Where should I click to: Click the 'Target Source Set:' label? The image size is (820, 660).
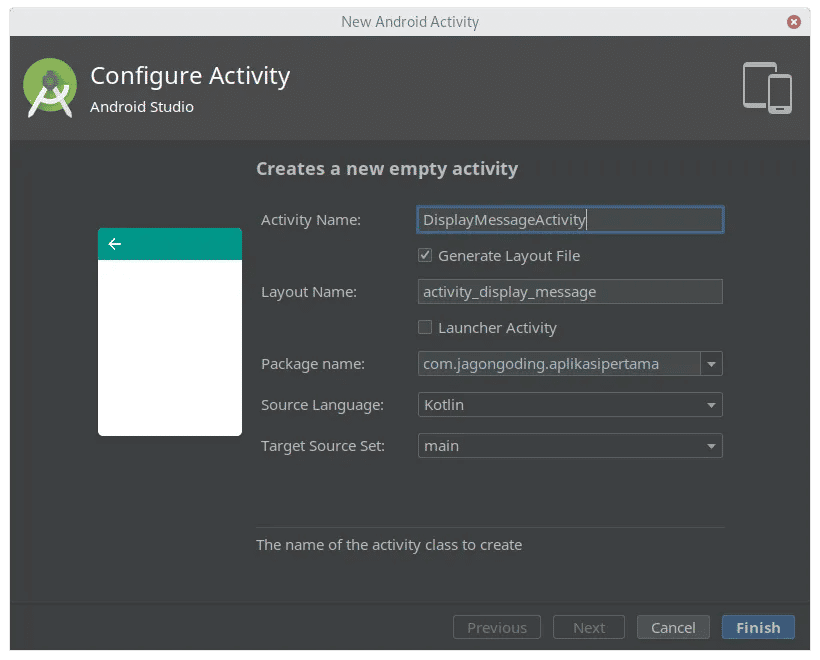323,446
